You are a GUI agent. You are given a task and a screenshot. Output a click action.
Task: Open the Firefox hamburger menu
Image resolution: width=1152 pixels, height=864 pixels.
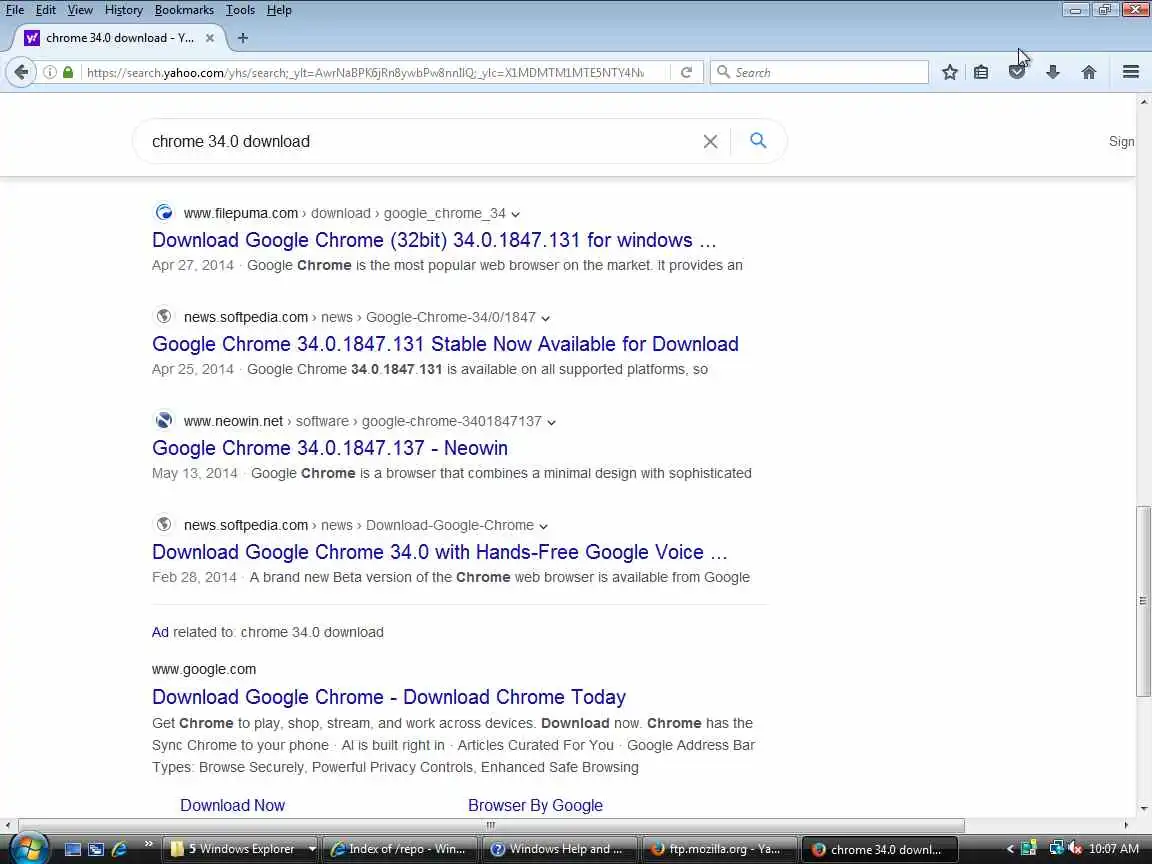pyautogui.click(x=1131, y=72)
